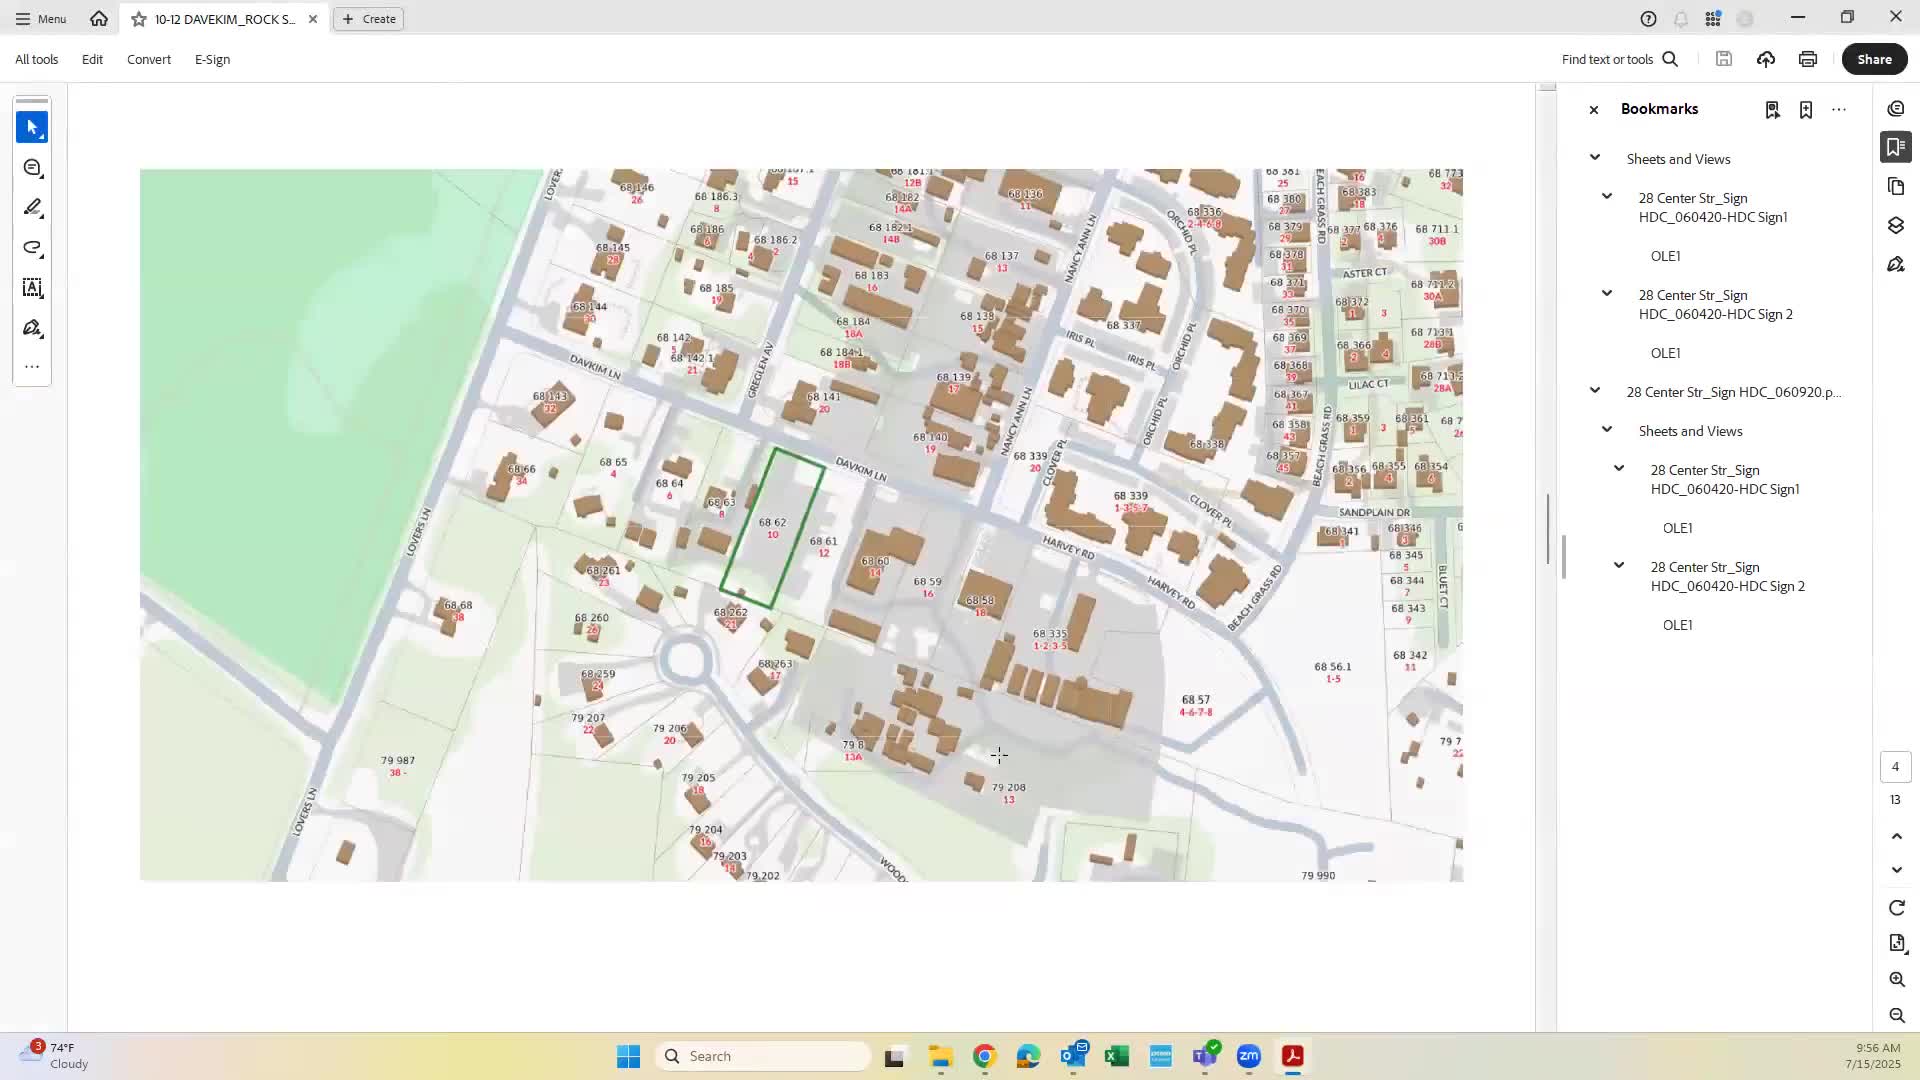This screenshot has height=1080, width=1920.
Task: Select the arrow selection tool
Action: point(32,127)
